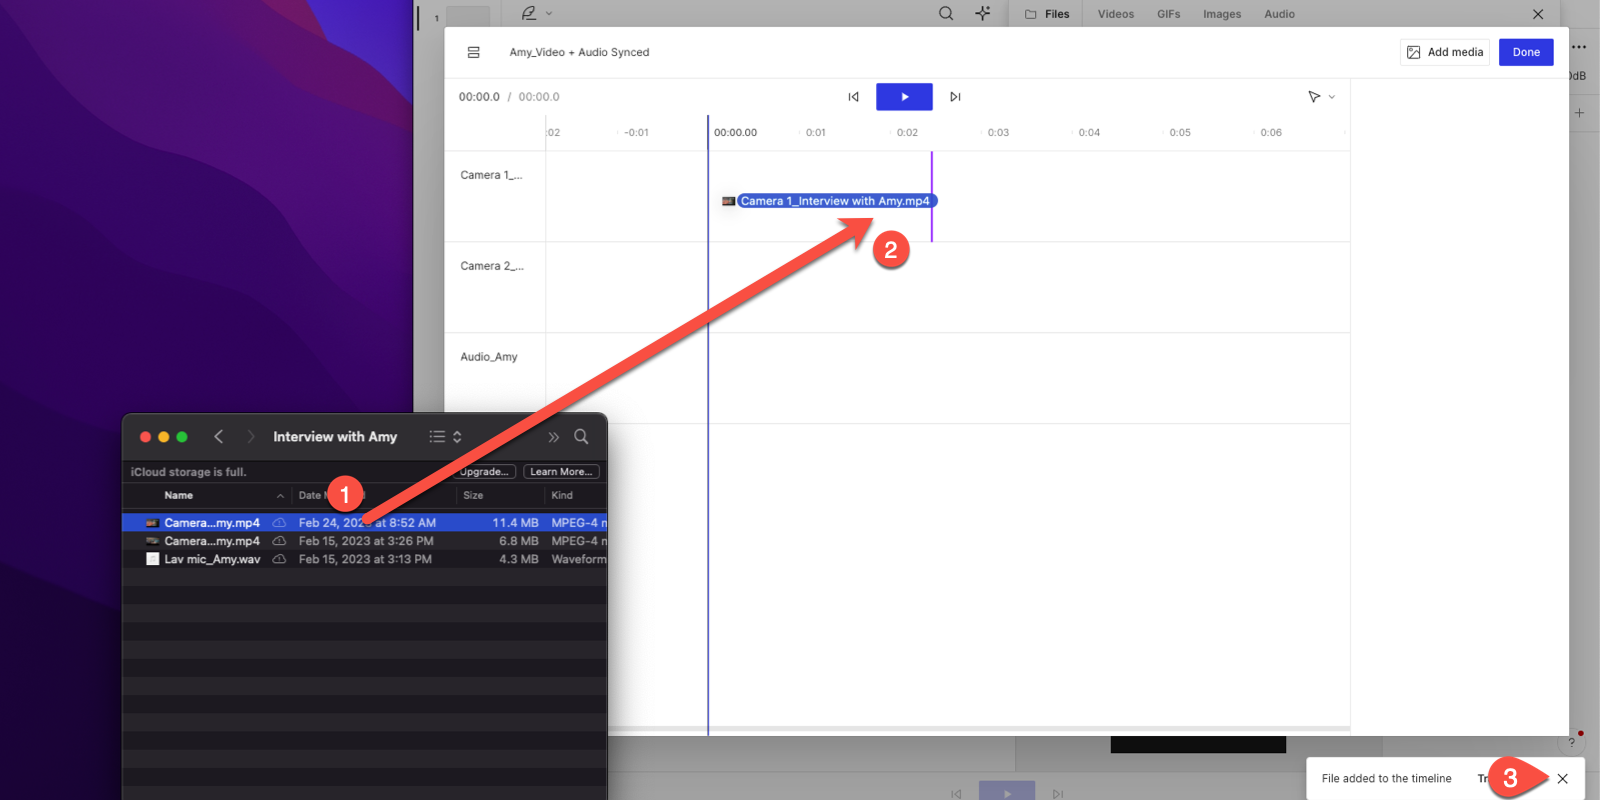1600x800 pixels.
Task: Select the Camera 2 track label
Action: tap(491, 266)
